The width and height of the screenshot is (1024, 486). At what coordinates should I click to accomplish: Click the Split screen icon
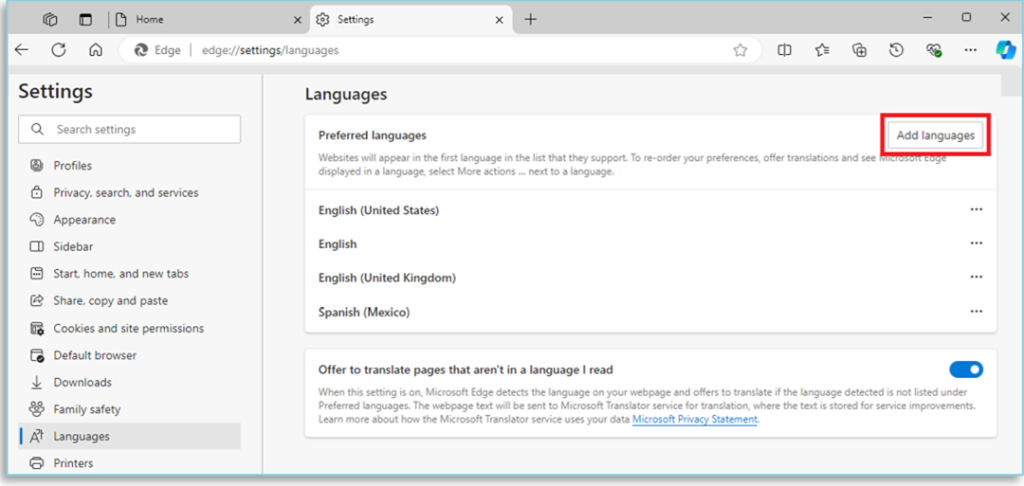coord(785,50)
